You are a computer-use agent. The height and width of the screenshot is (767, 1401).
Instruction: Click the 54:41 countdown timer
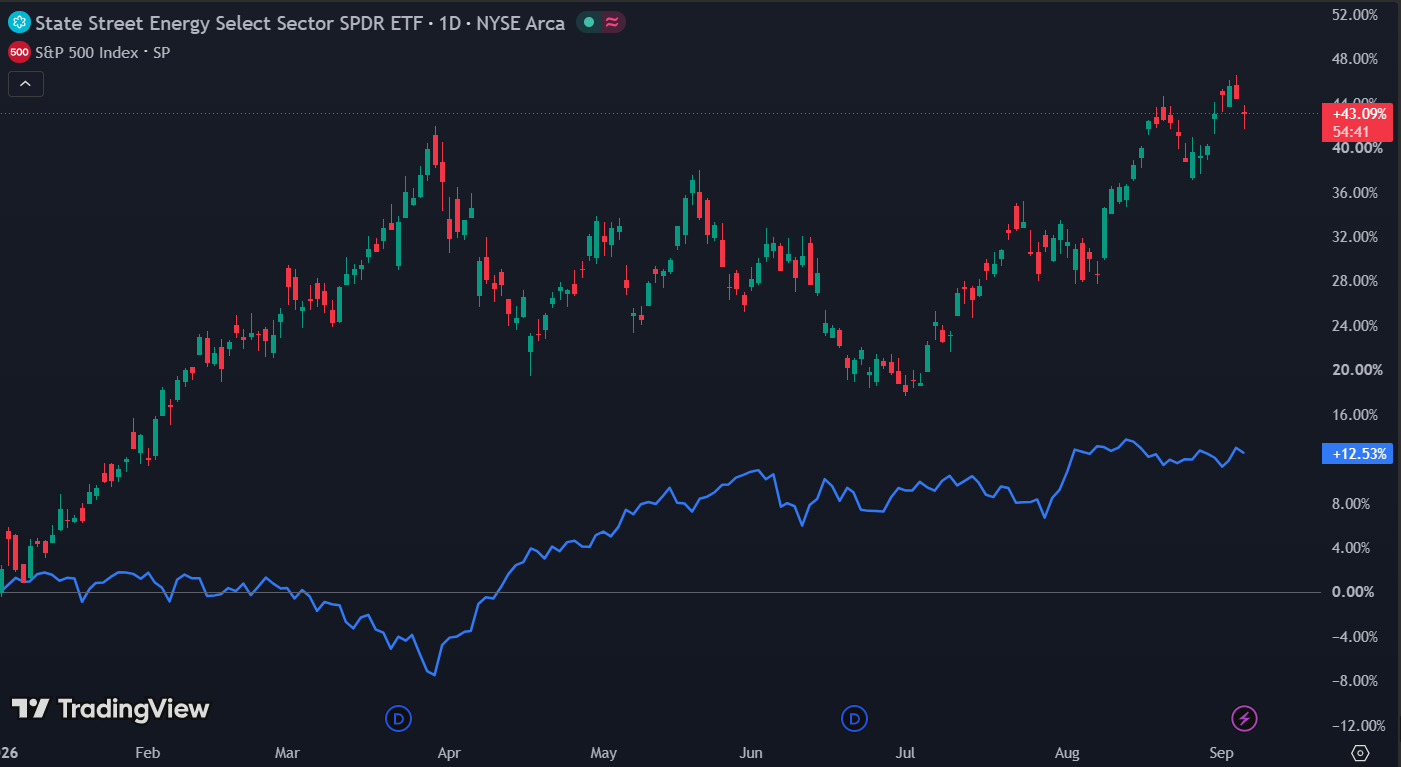pos(1351,131)
